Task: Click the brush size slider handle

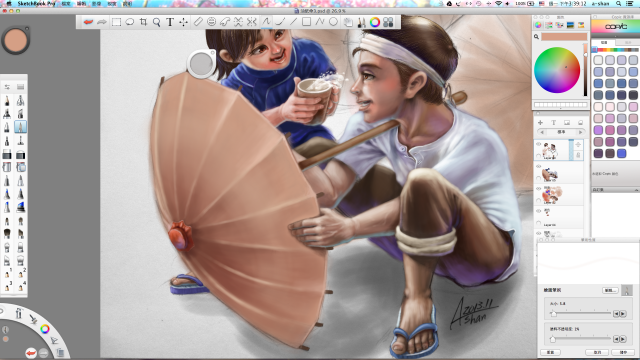Action: [x=553, y=313]
